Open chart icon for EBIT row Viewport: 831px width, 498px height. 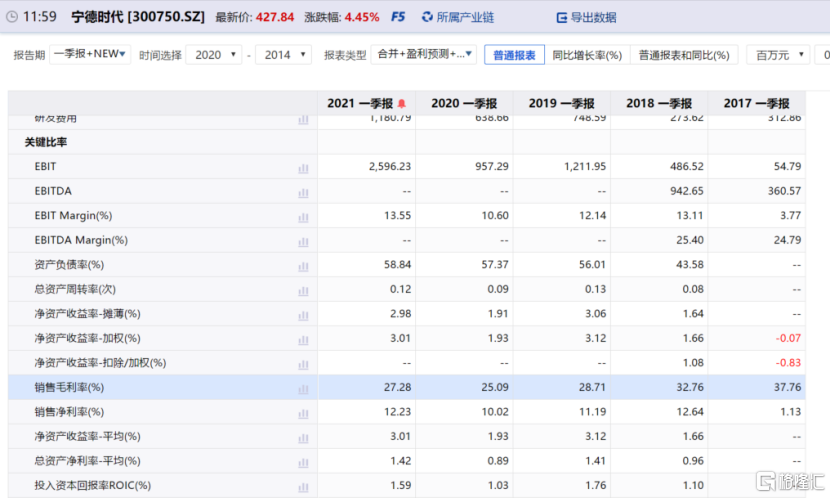click(303, 168)
